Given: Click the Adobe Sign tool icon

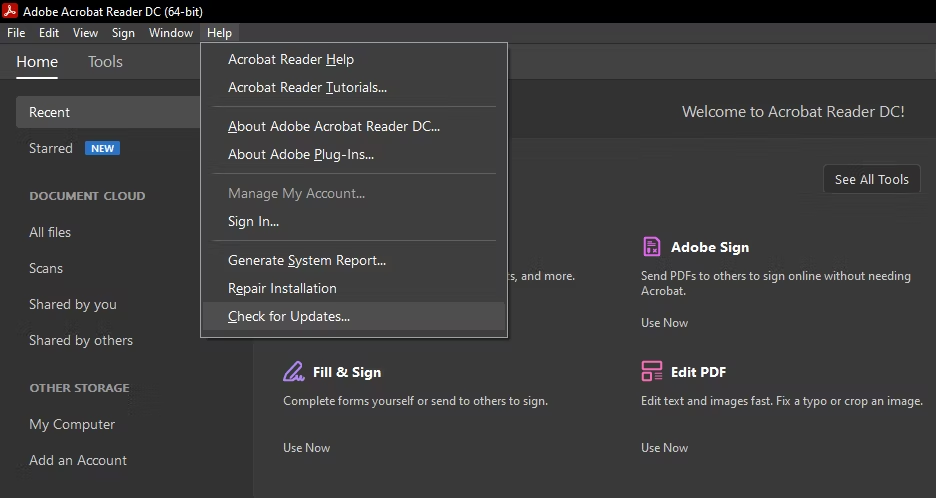Looking at the screenshot, I should tap(652, 247).
